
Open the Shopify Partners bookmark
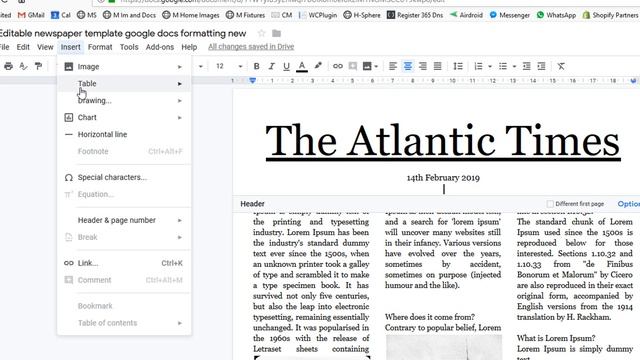(611, 15)
